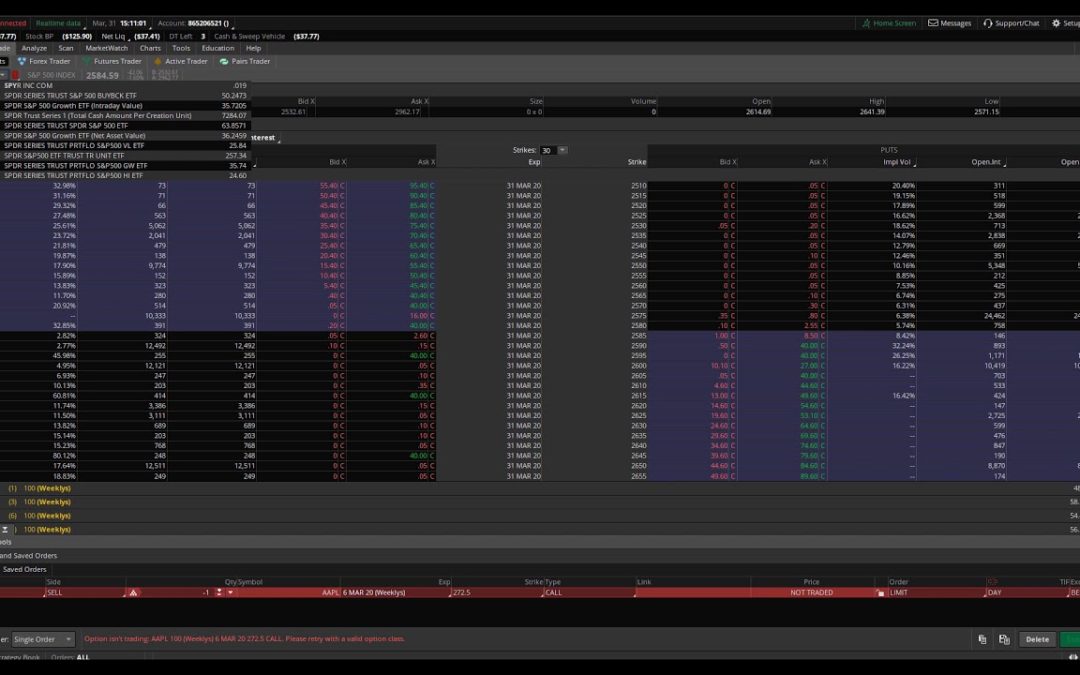1080x675 pixels.
Task: Select SPYR INC COM suggestion
Action: (125, 85)
